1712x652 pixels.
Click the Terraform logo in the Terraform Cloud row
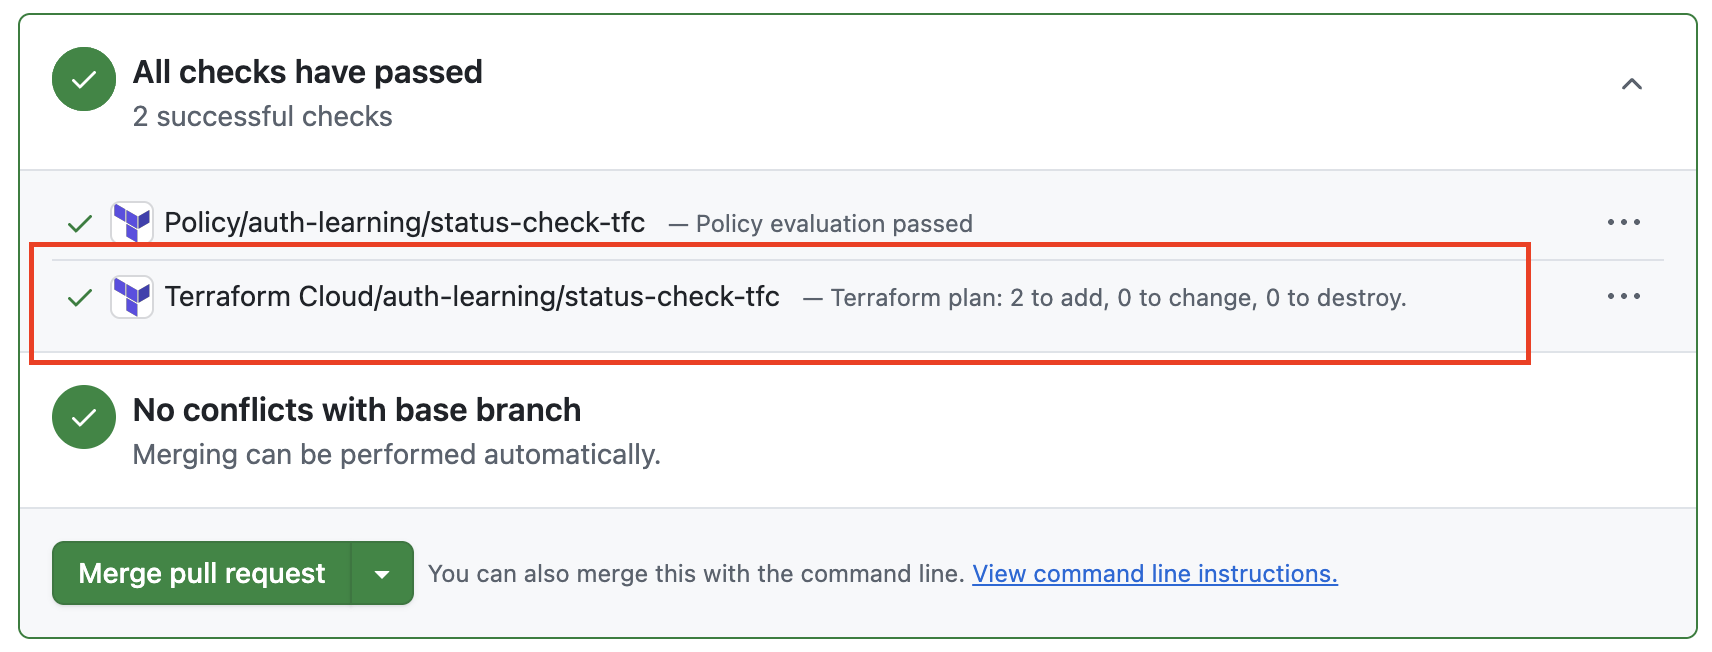coord(132,297)
